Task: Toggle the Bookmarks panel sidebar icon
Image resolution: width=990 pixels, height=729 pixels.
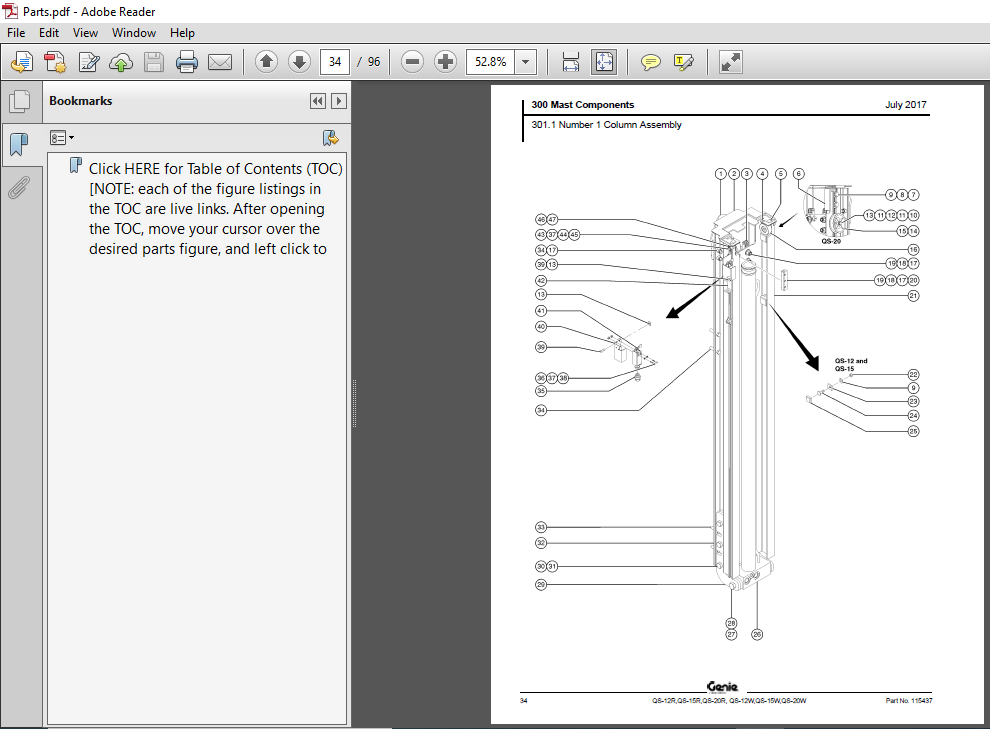Action: point(20,145)
